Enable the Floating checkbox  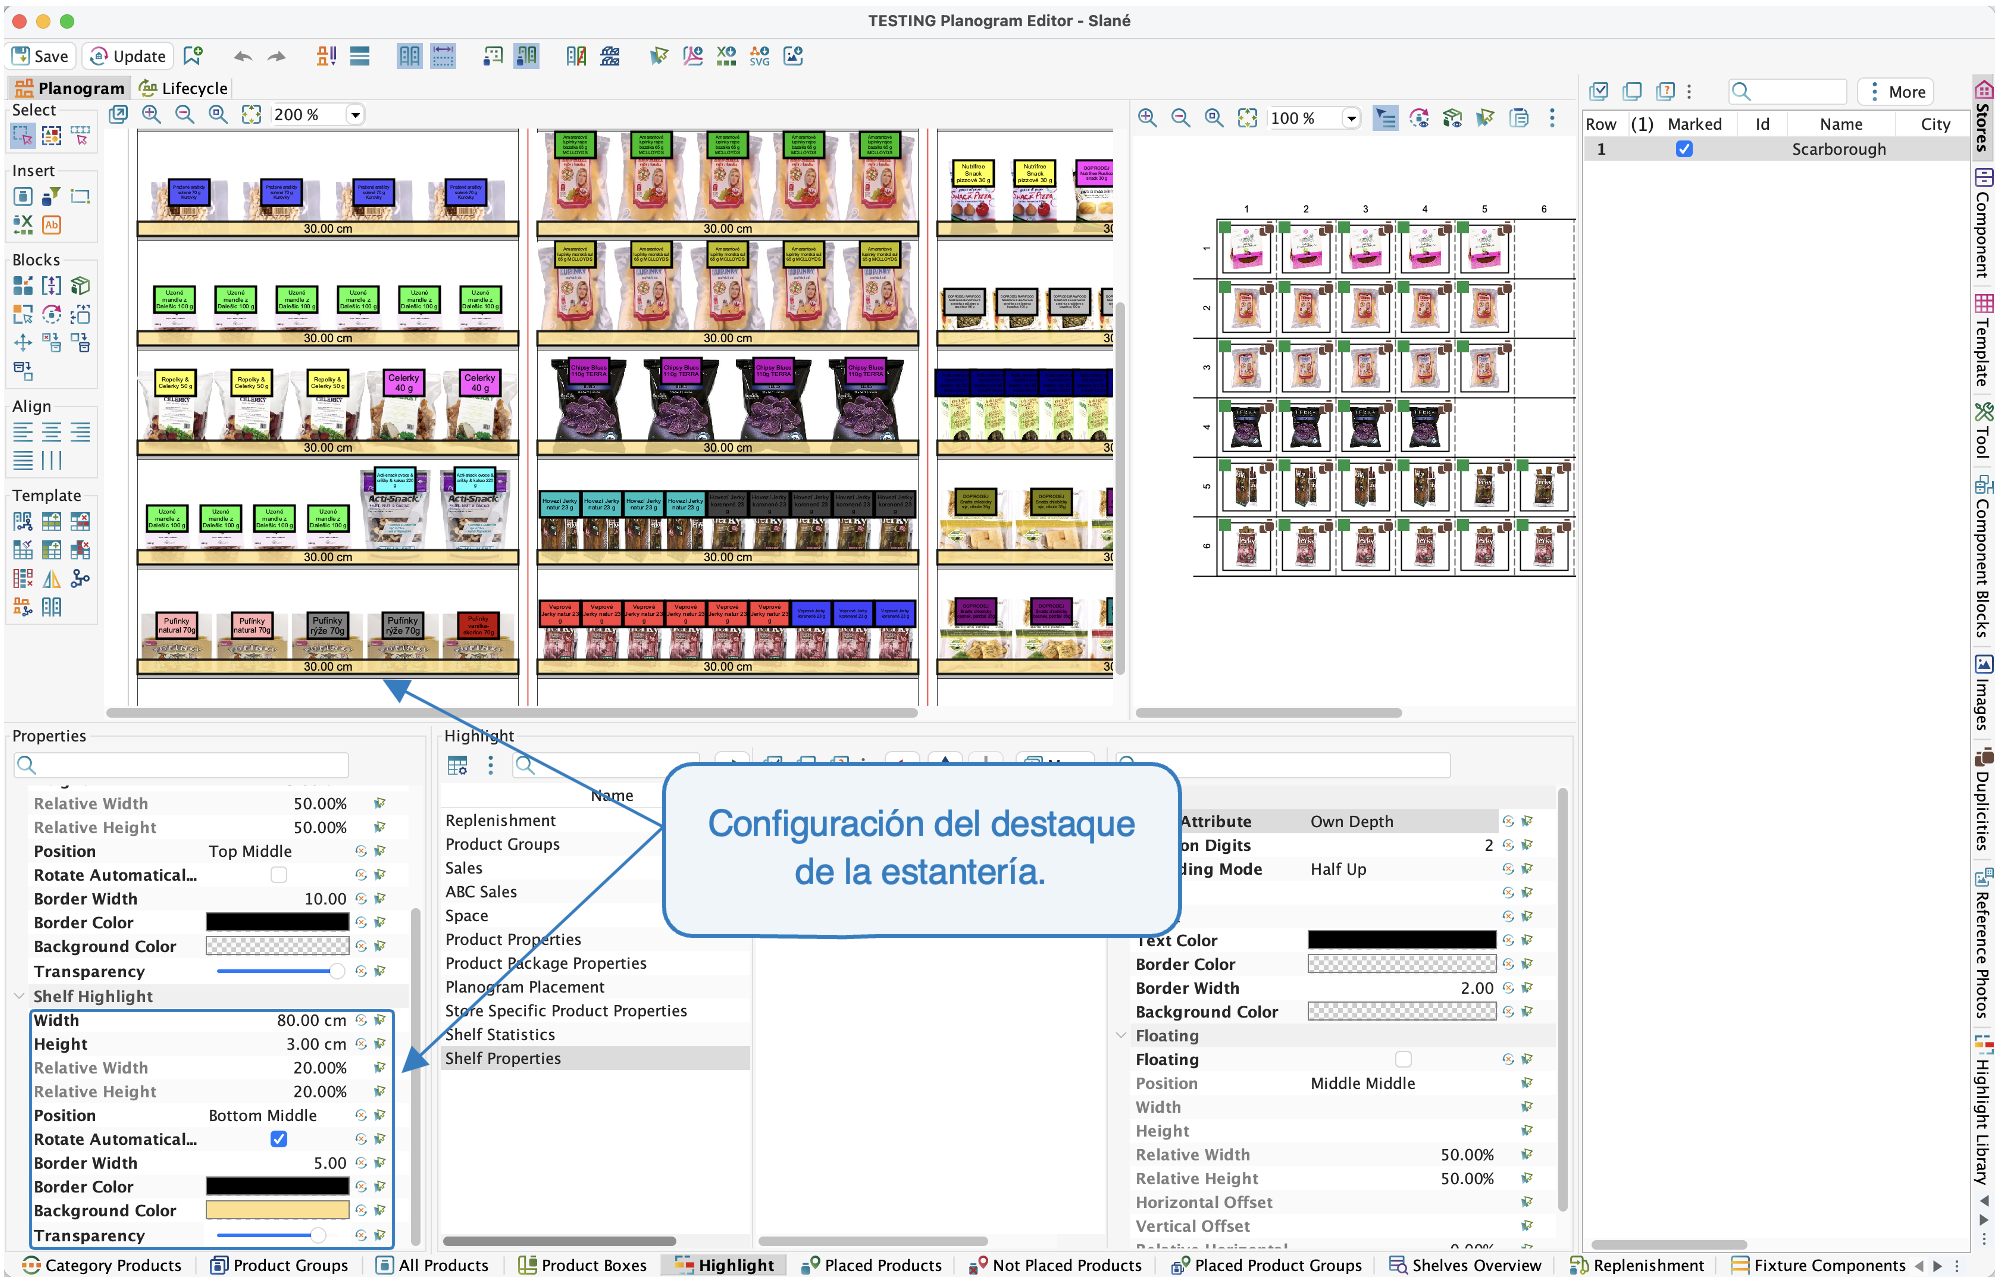point(1403,1059)
